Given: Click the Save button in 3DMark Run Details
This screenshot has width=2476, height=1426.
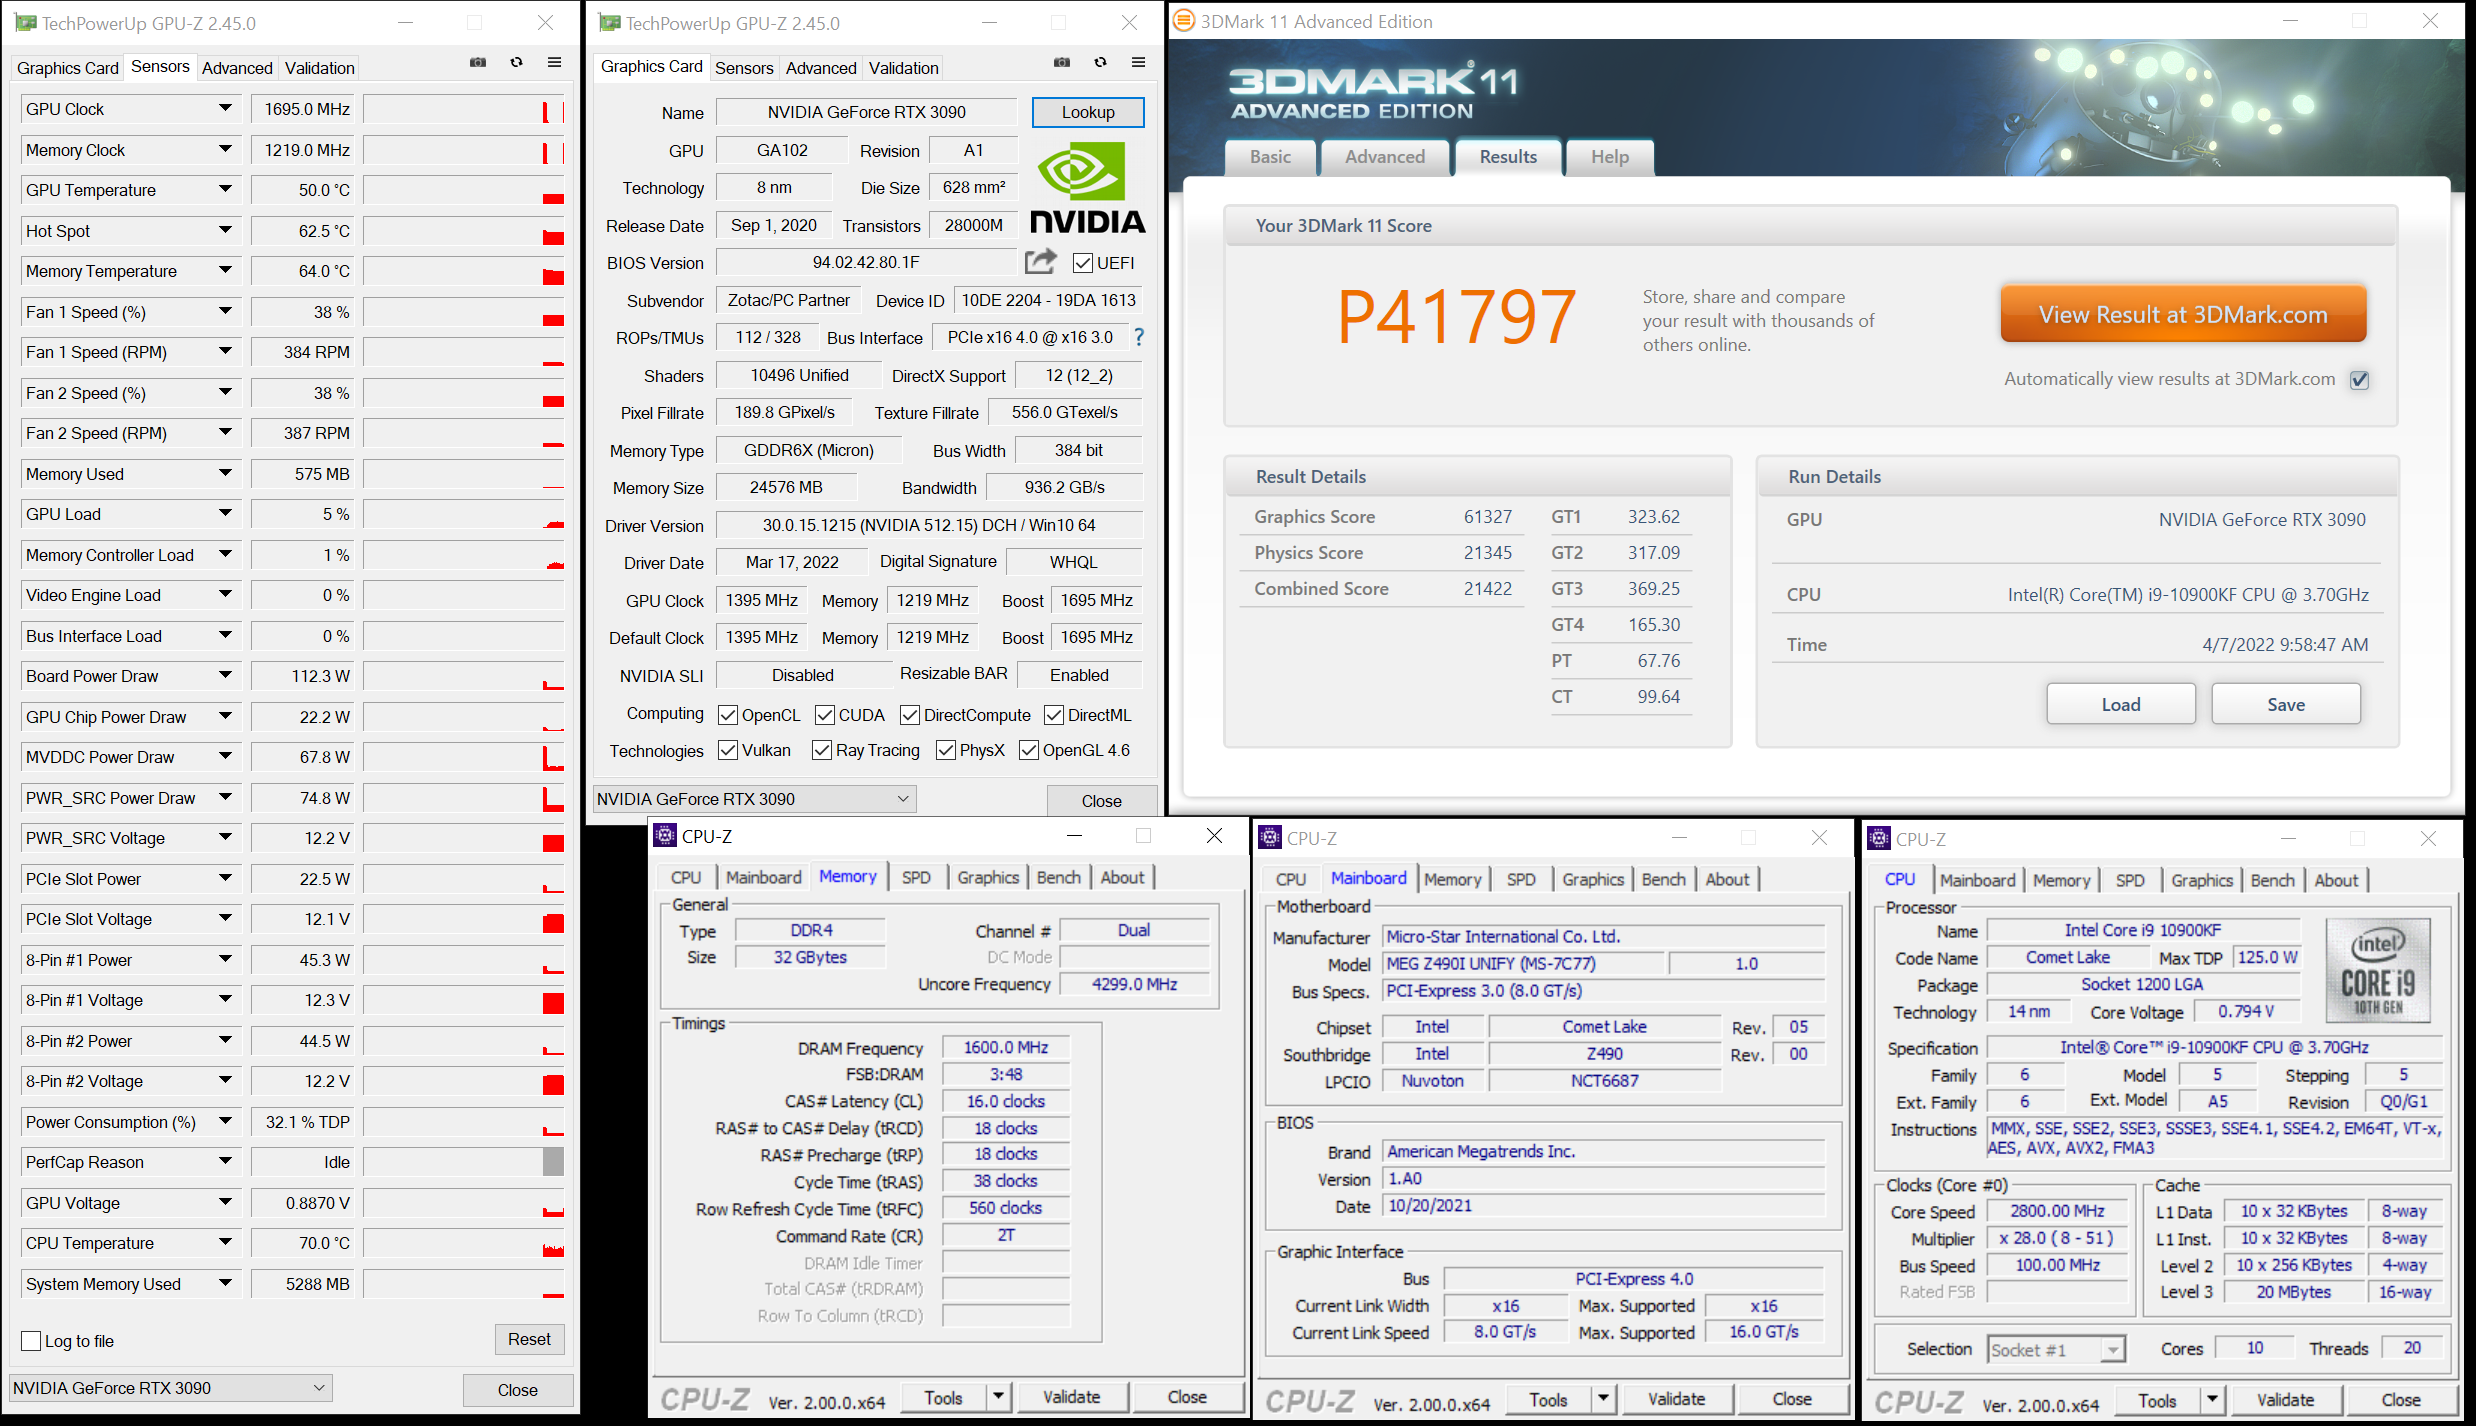Looking at the screenshot, I should click(x=2286, y=704).
